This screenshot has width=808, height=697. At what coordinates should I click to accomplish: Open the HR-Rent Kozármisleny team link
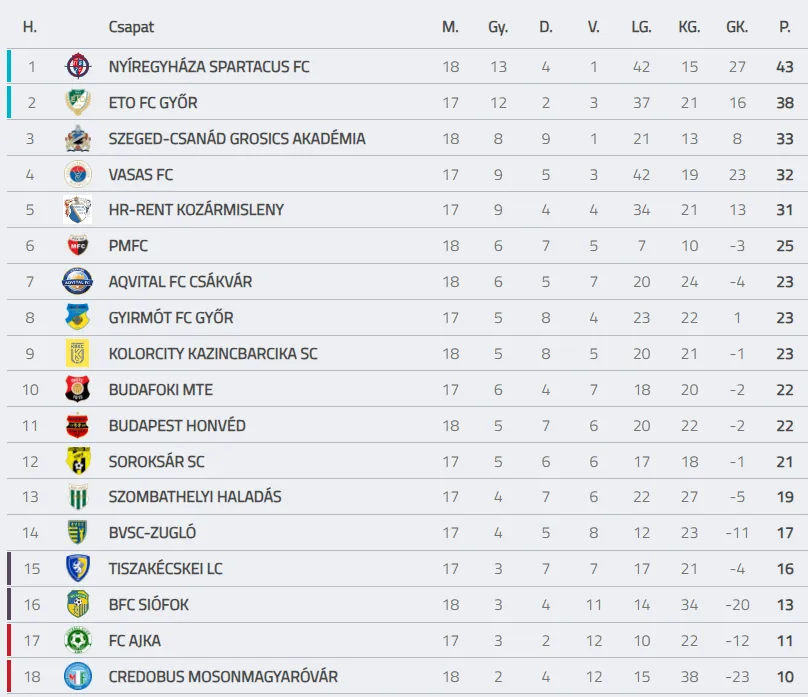[196, 210]
